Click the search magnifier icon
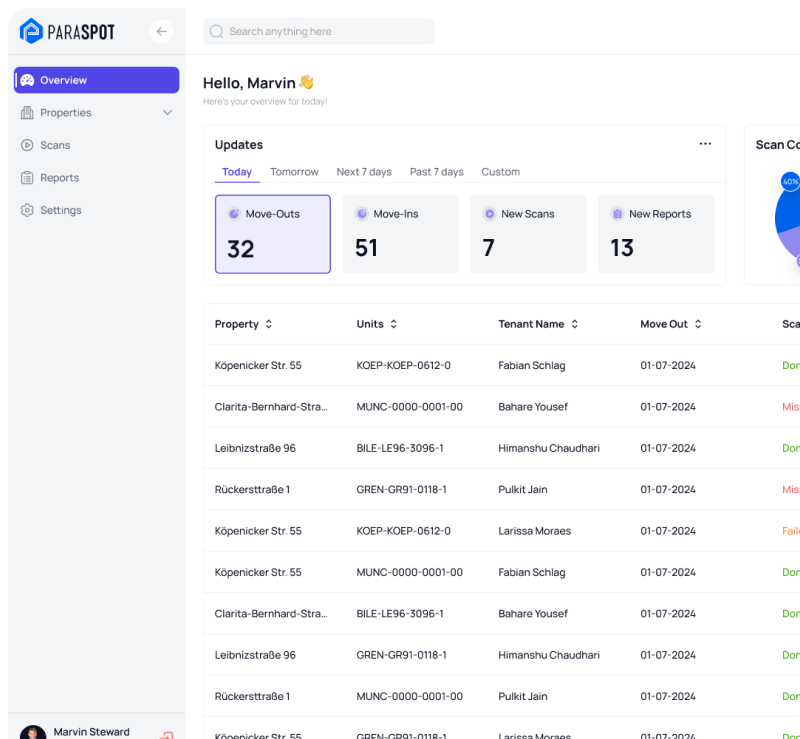 tap(217, 32)
